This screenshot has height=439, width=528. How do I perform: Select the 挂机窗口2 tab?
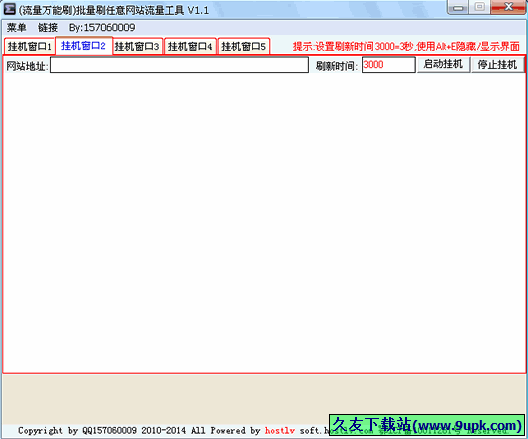[84, 46]
